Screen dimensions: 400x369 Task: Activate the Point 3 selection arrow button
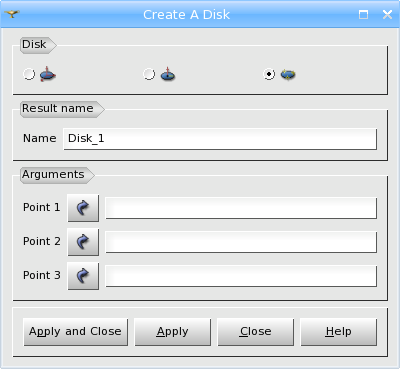(83, 276)
